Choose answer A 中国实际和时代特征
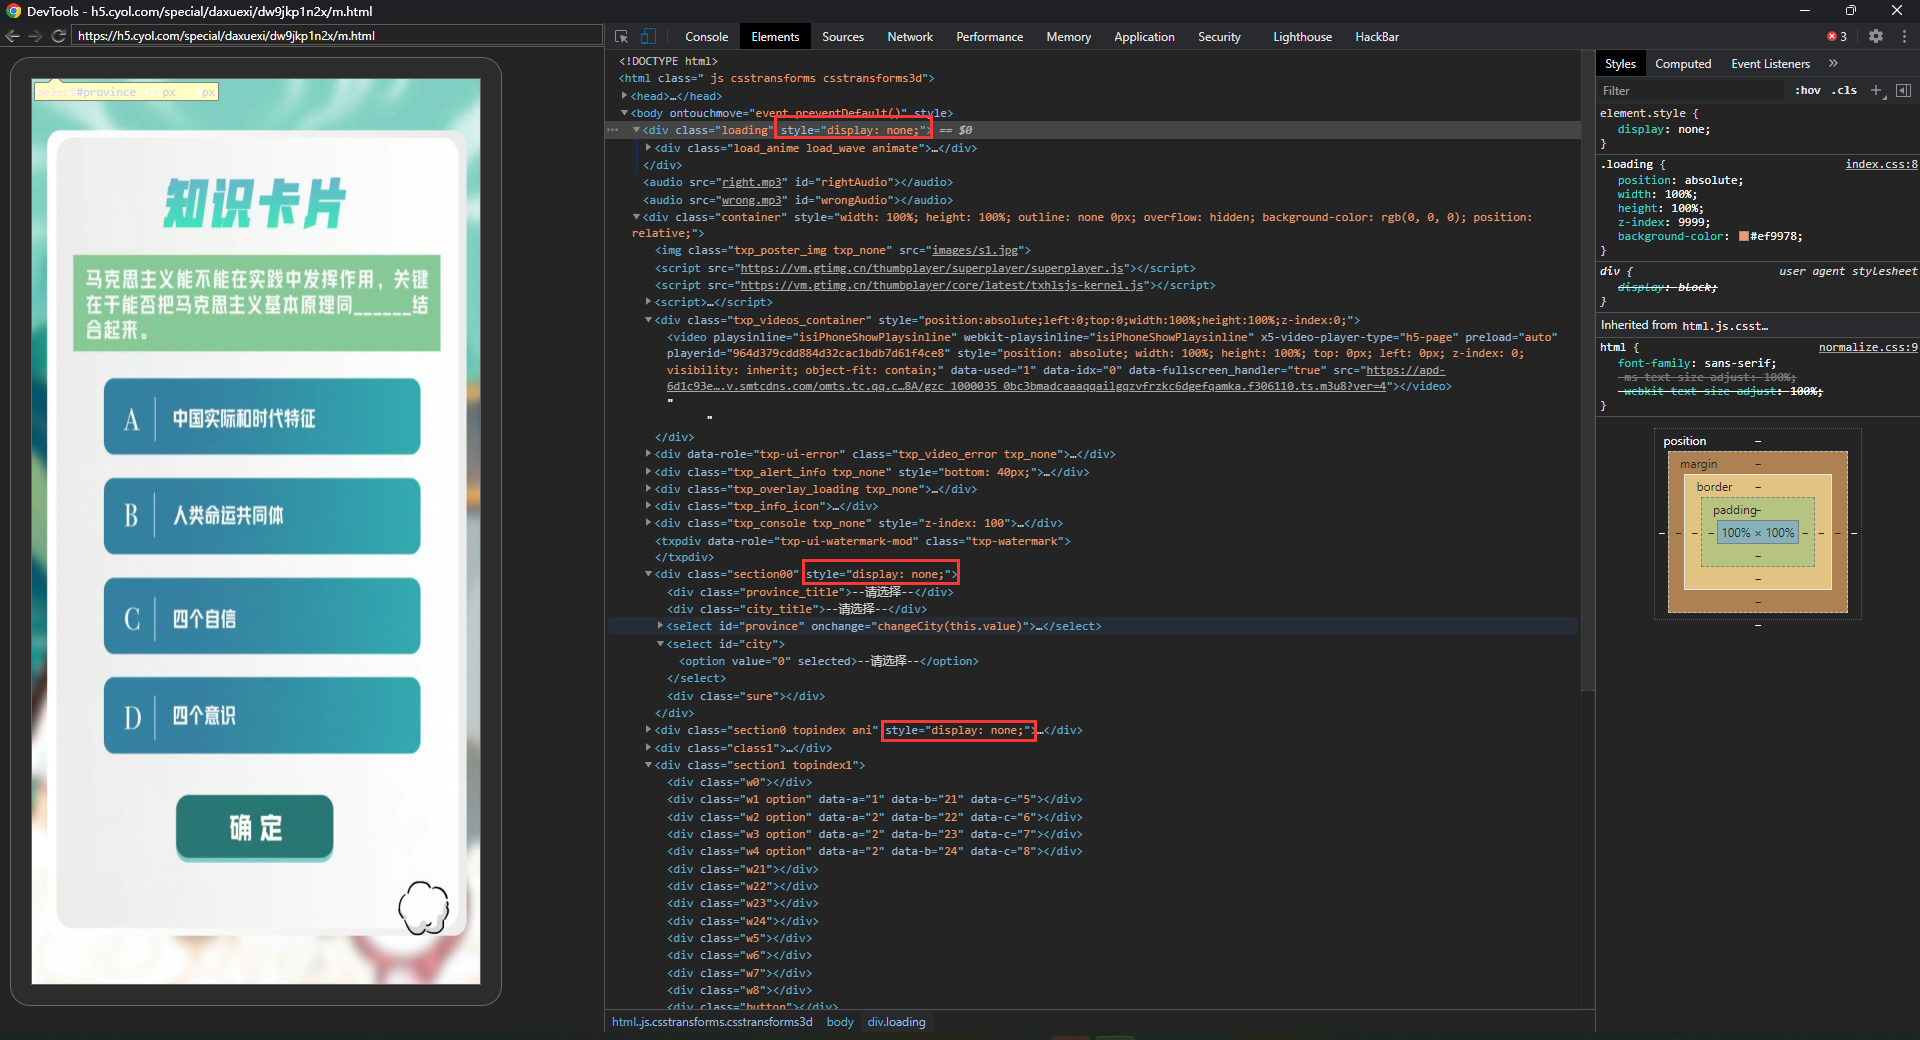Viewport: 1920px width, 1040px height. point(262,417)
